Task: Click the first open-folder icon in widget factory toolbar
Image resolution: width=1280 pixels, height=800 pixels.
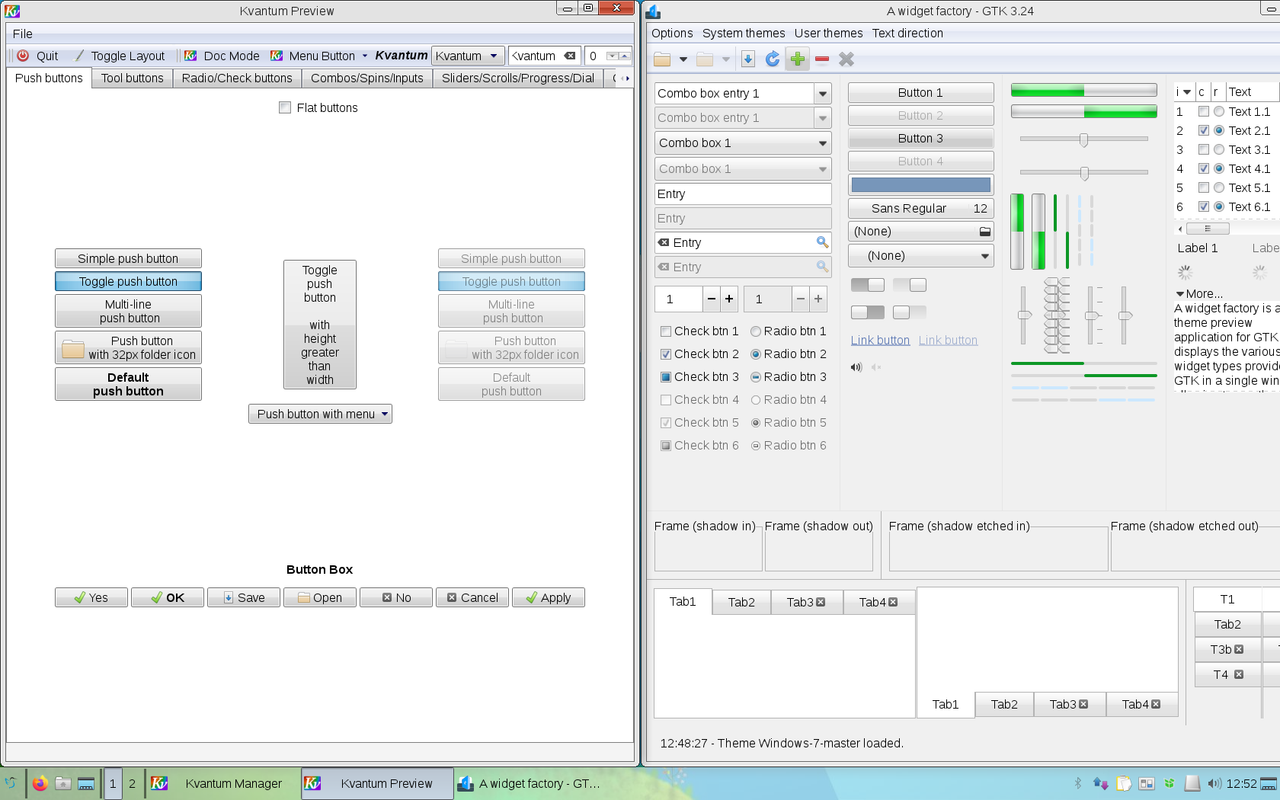Action: (662, 59)
